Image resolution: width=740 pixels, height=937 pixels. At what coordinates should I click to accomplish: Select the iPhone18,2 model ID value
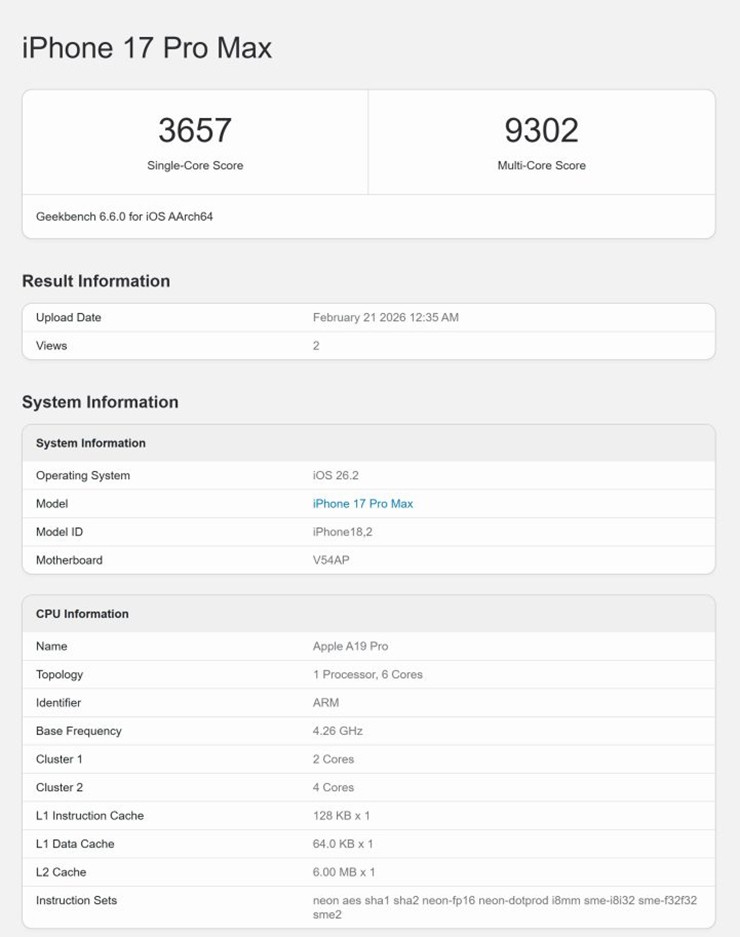click(343, 532)
